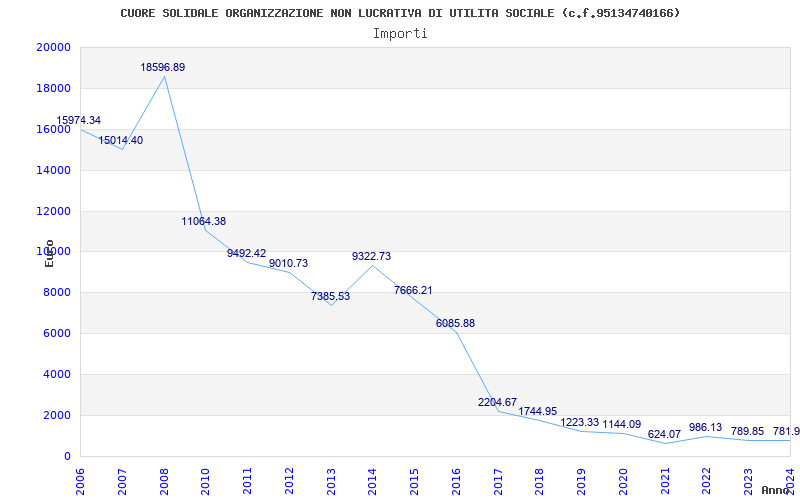Click the y-axis value 4000
800x500 pixels.
pyautogui.click(x=57, y=374)
